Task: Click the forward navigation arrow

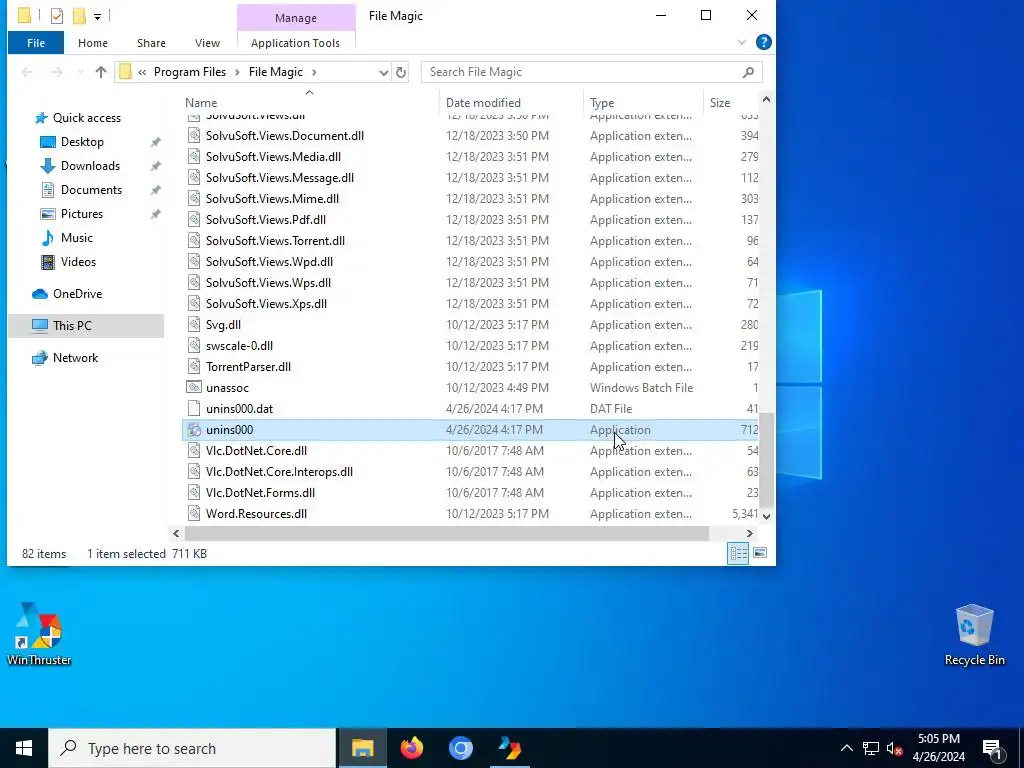Action: point(57,72)
